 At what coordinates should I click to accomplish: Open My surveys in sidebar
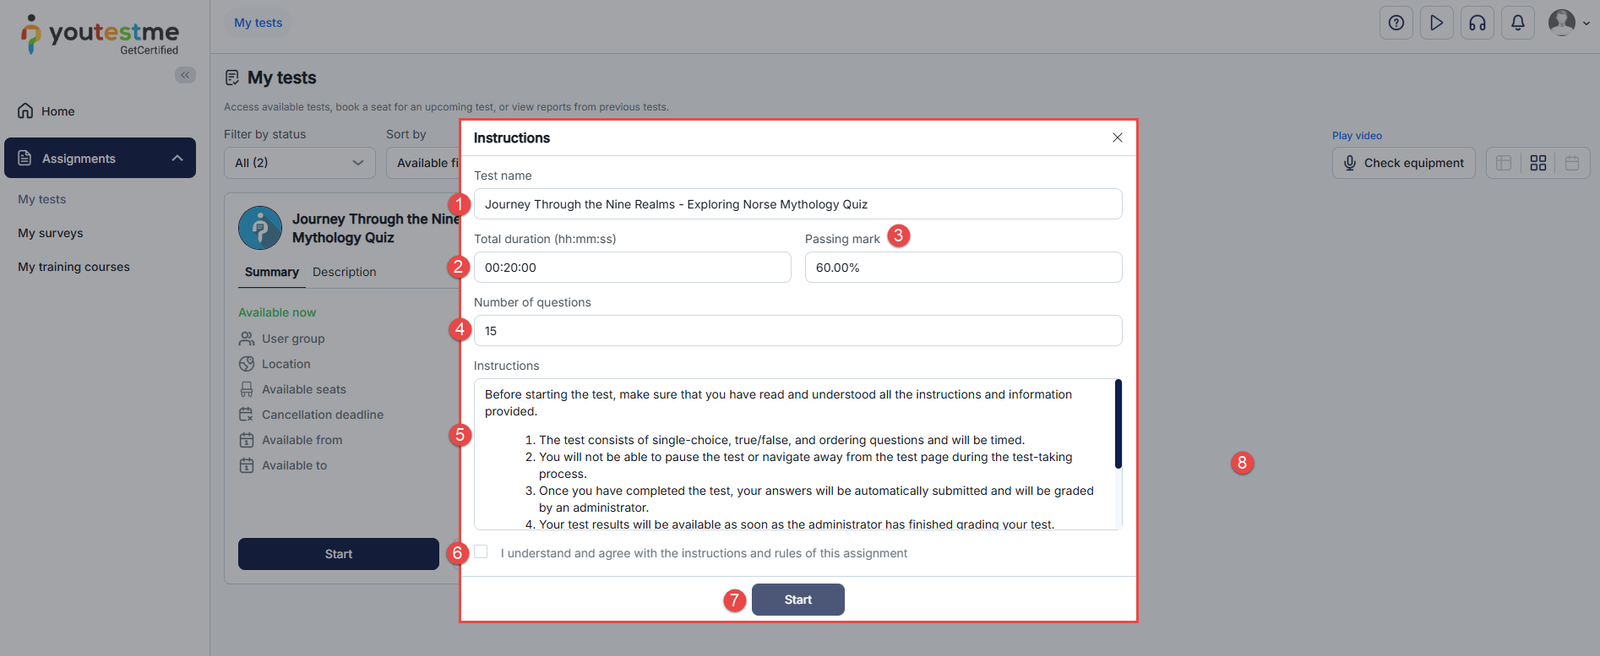(51, 233)
